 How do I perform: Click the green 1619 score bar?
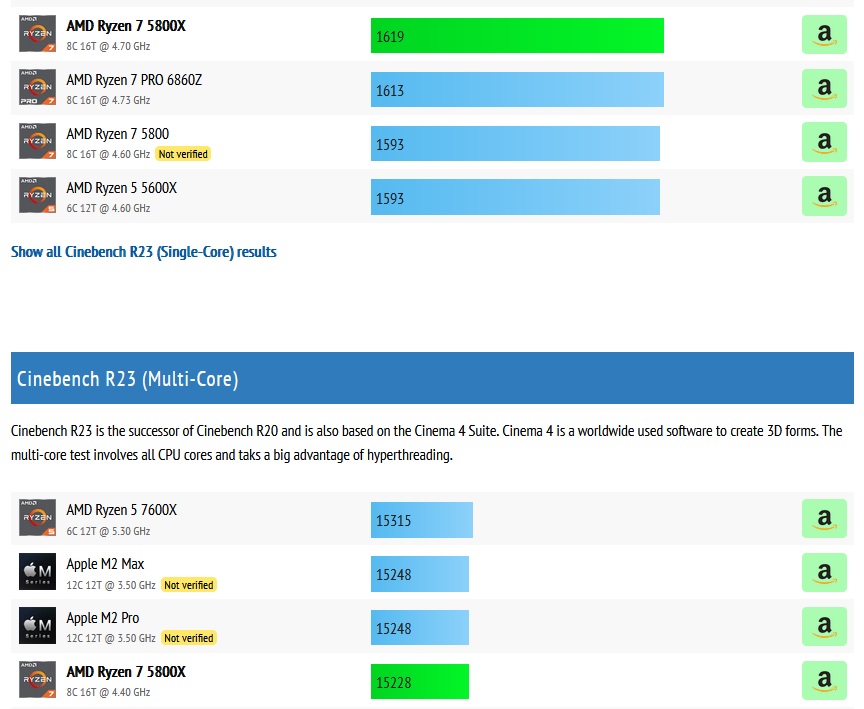[517, 36]
